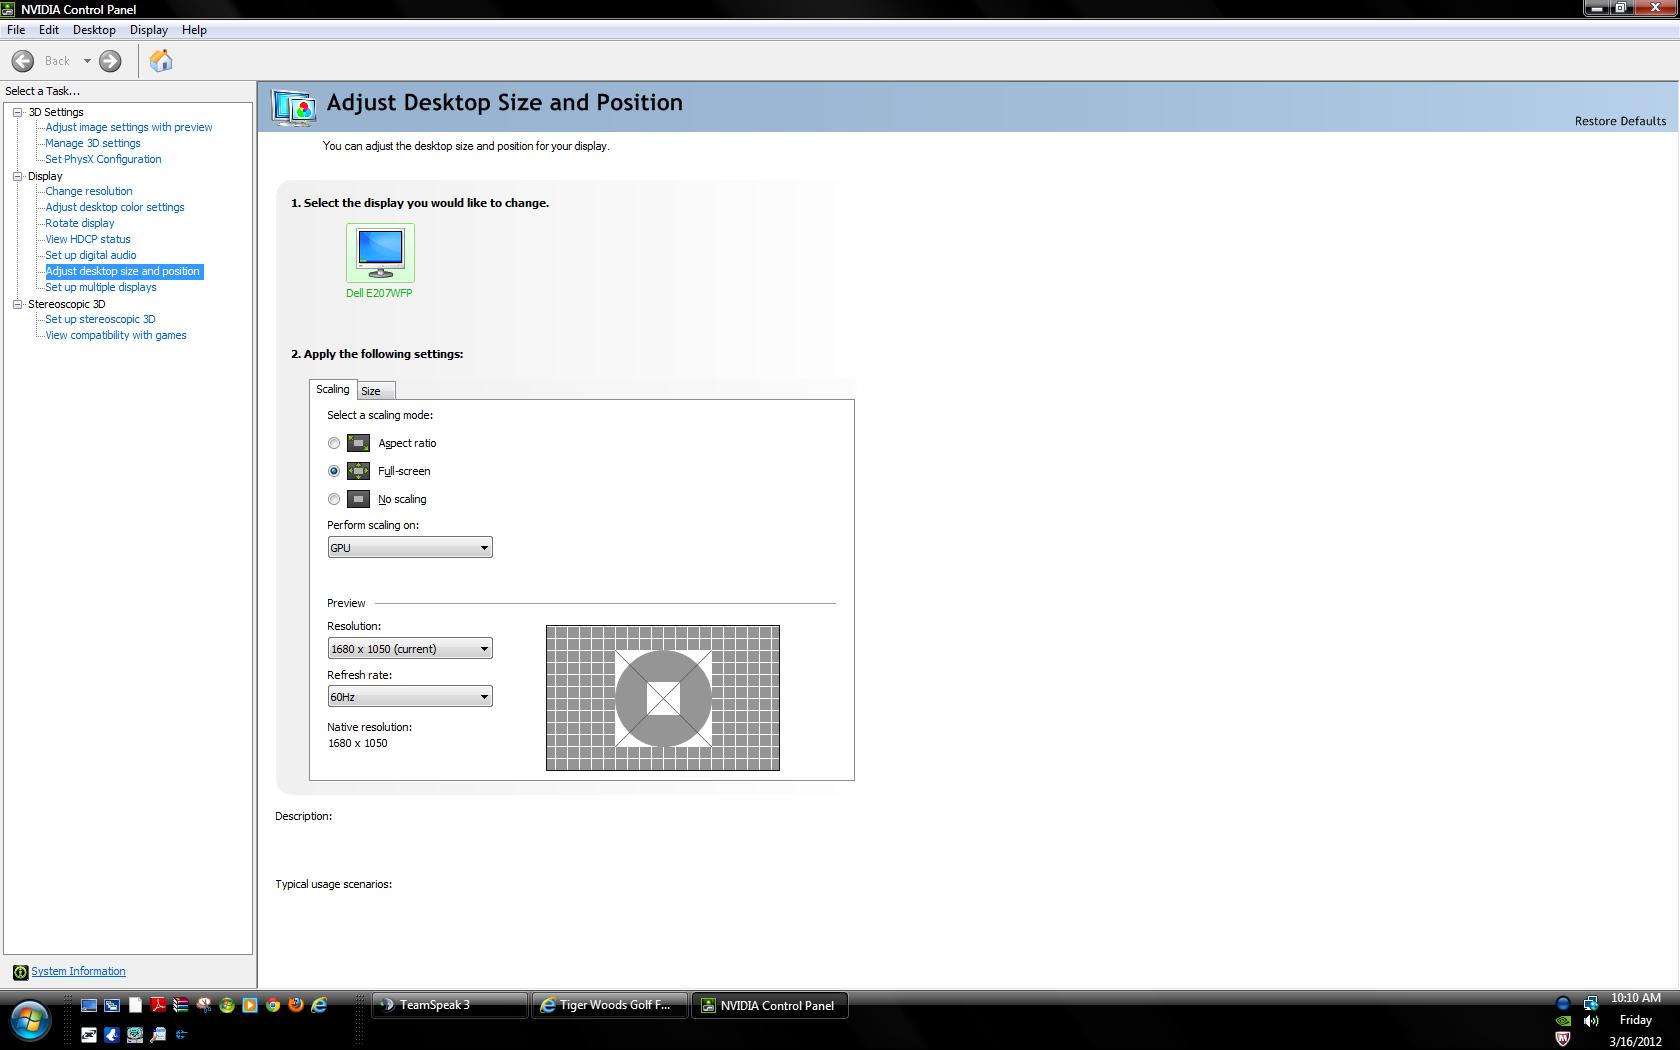Viewport: 1680px width, 1050px height.
Task: Click the Adjust Desktop Size header icon
Action: tap(295, 107)
